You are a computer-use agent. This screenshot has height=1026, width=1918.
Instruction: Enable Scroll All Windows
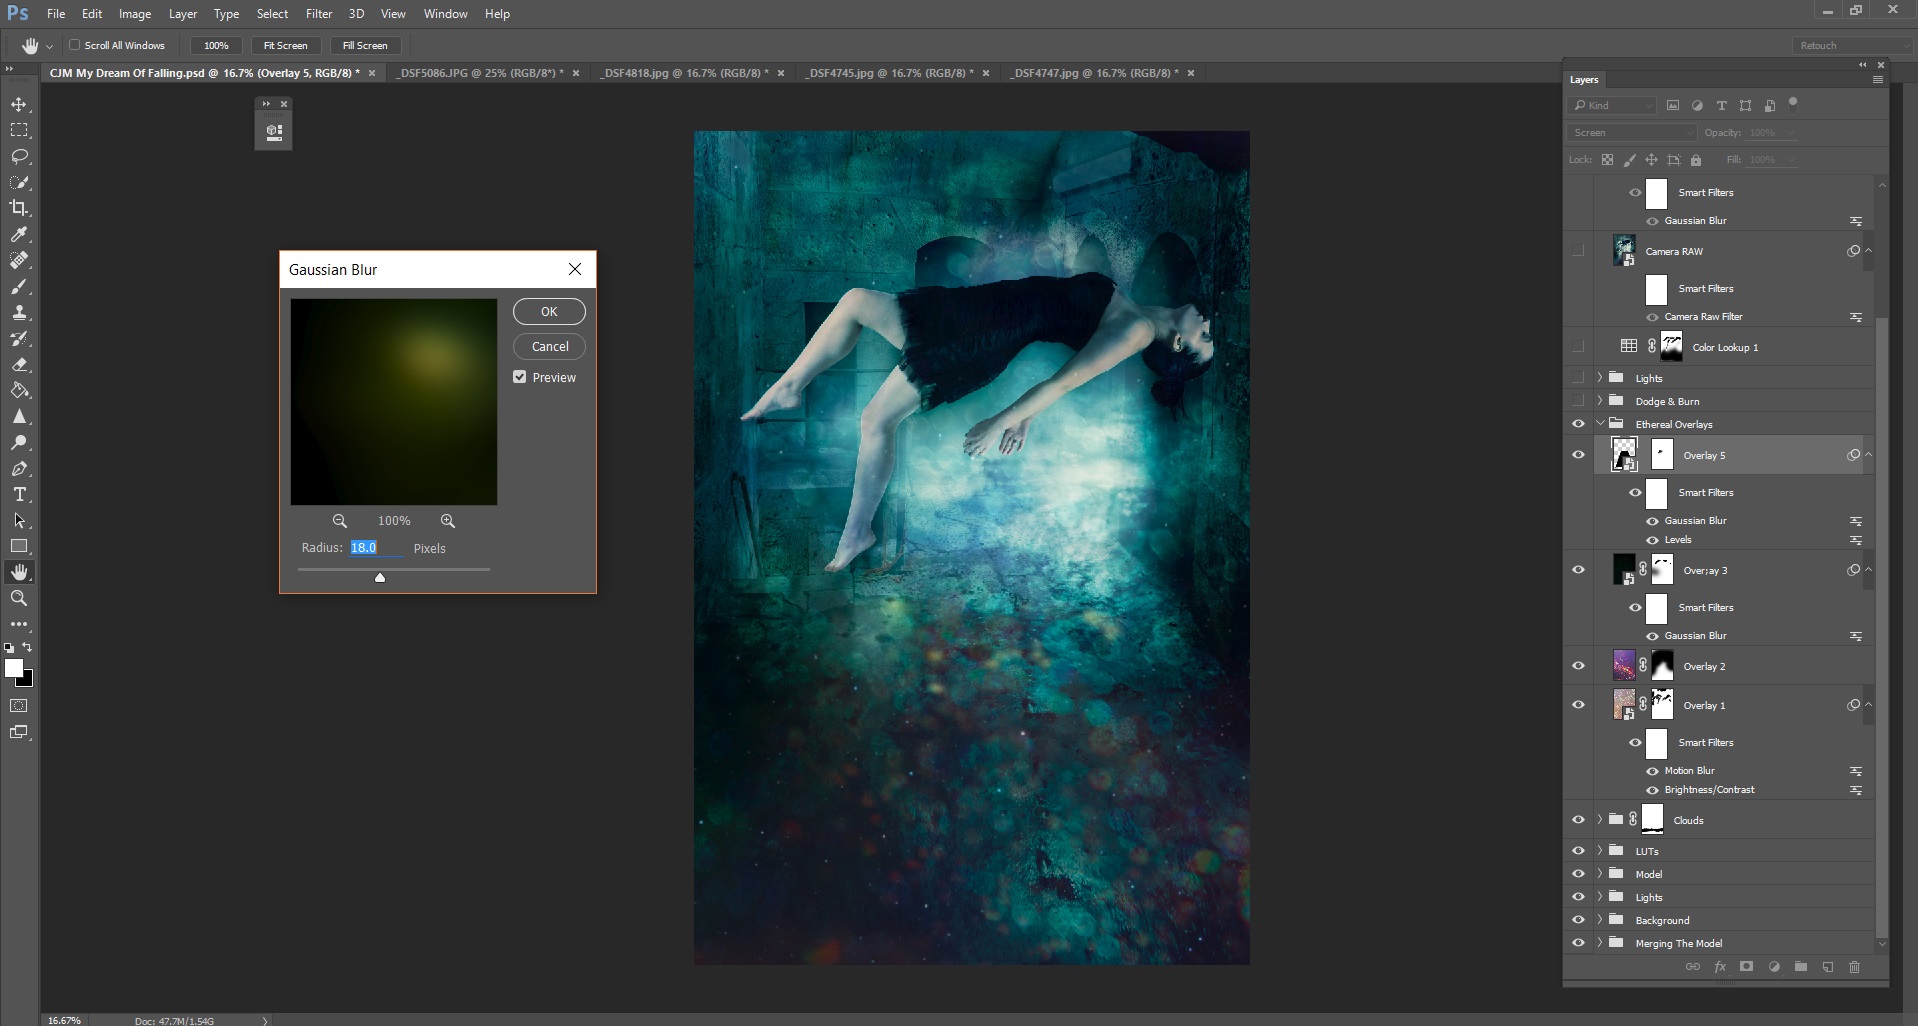click(x=75, y=45)
